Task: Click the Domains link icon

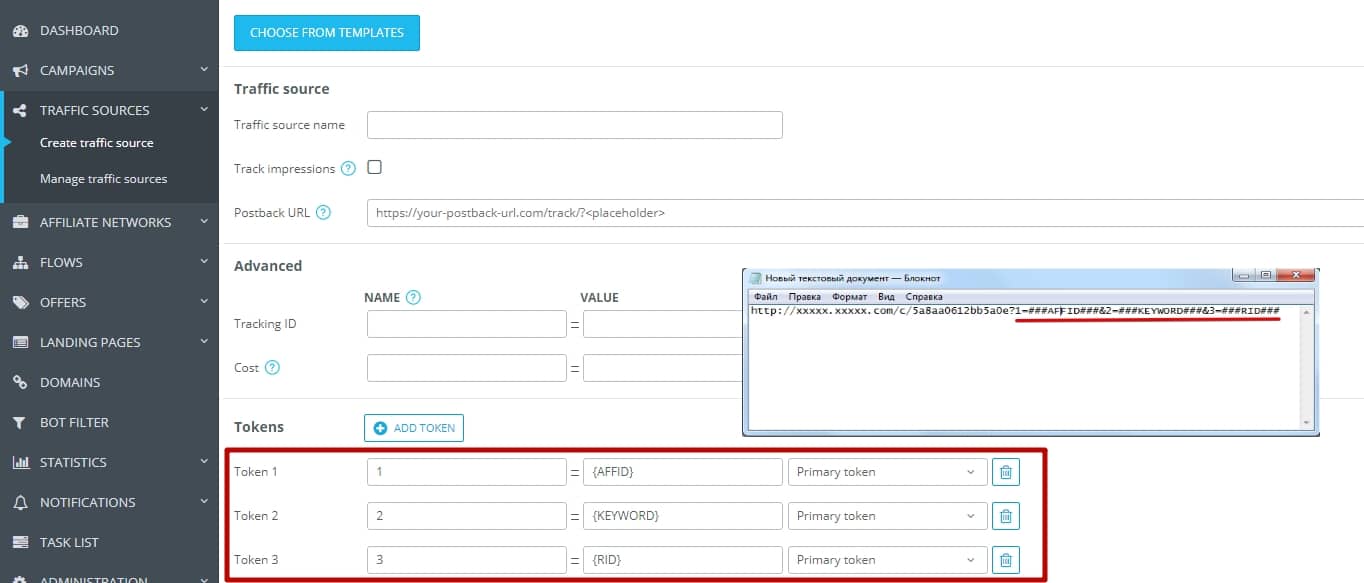Action: coord(19,383)
